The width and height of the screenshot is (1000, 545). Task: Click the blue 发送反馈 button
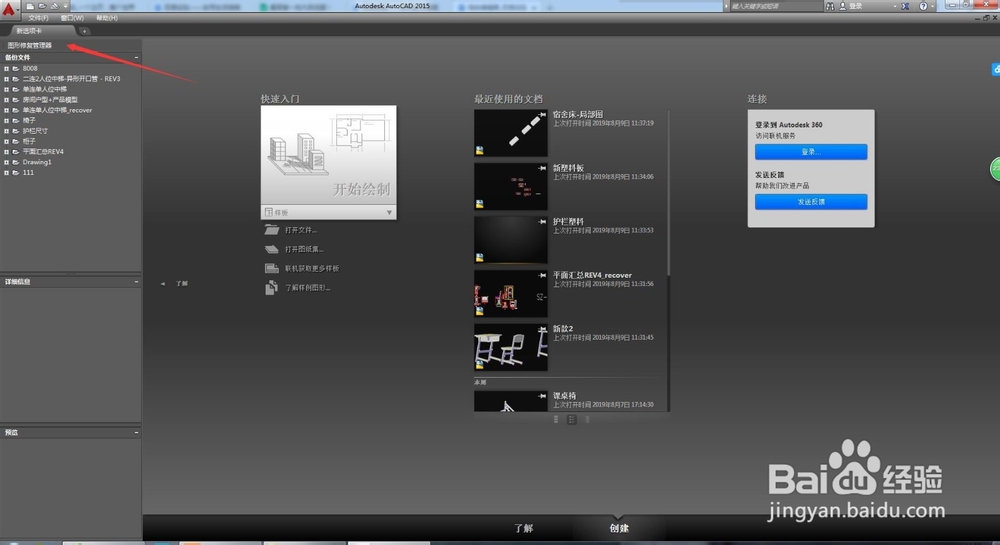[811, 202]
